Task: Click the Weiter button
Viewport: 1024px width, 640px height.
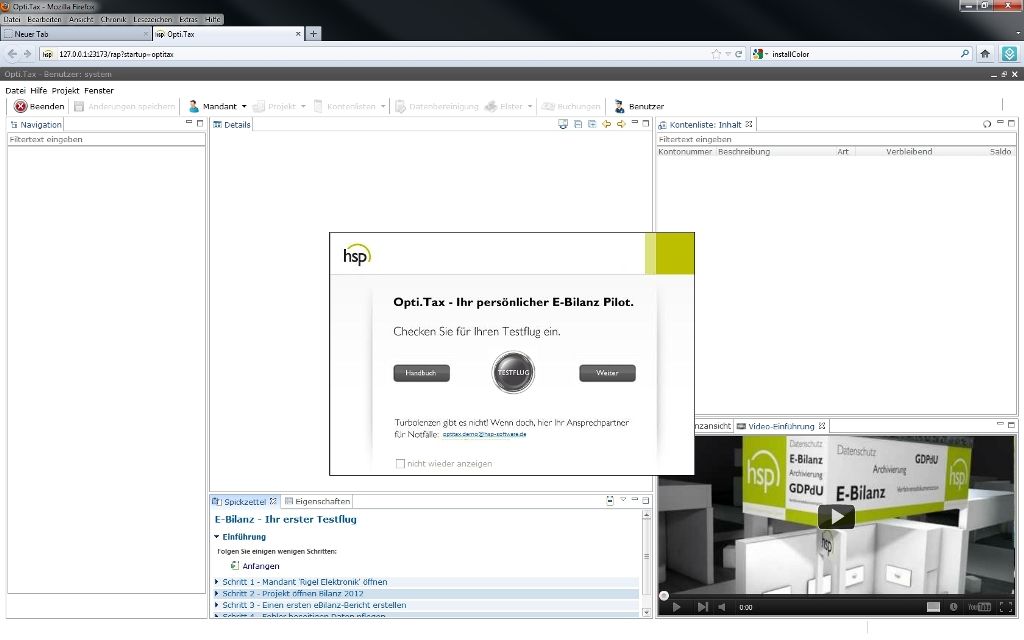Action: click(607, 373)
